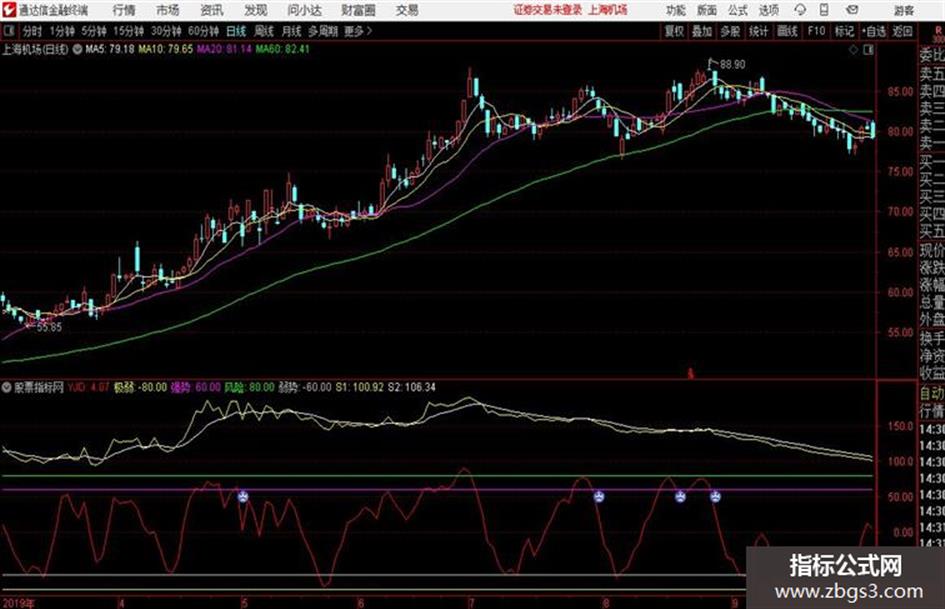Click the MA60: 82.41 value label
Screen dimensions: 945x609
coord(282,49)
